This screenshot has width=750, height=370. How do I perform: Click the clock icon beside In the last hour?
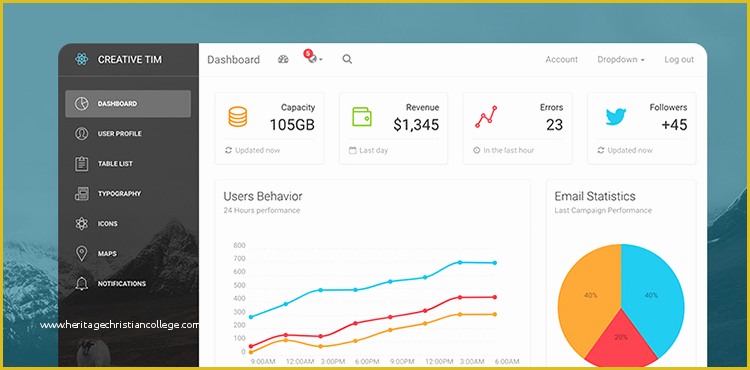point(476,150)
